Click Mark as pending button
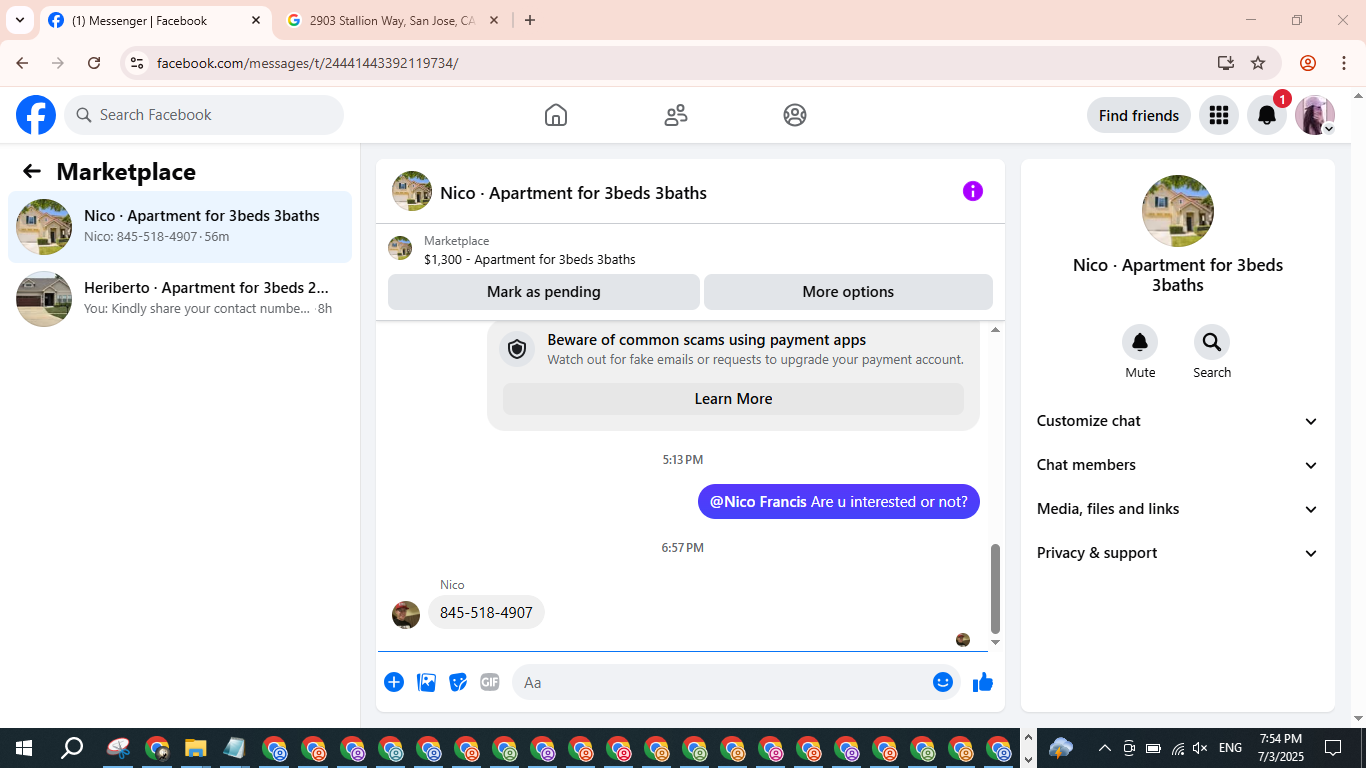Image resolution: width=1366 pixels, height=768 pixels. point(544,292)
